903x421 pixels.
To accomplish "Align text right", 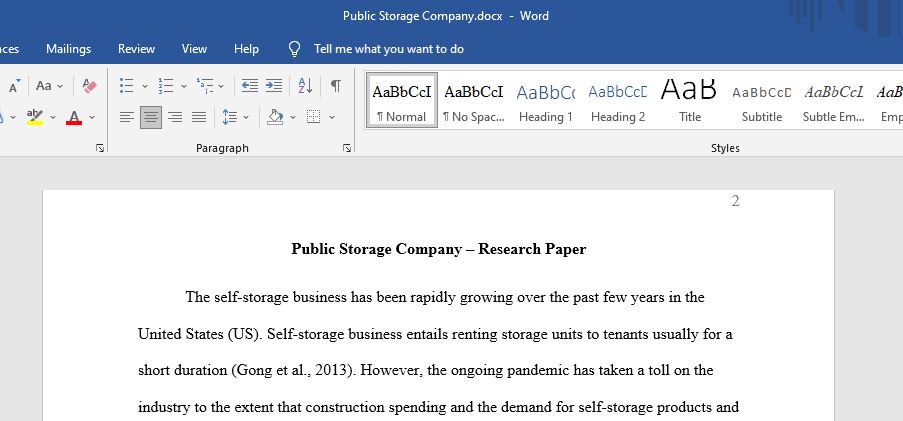I will (x=175, y=117).
